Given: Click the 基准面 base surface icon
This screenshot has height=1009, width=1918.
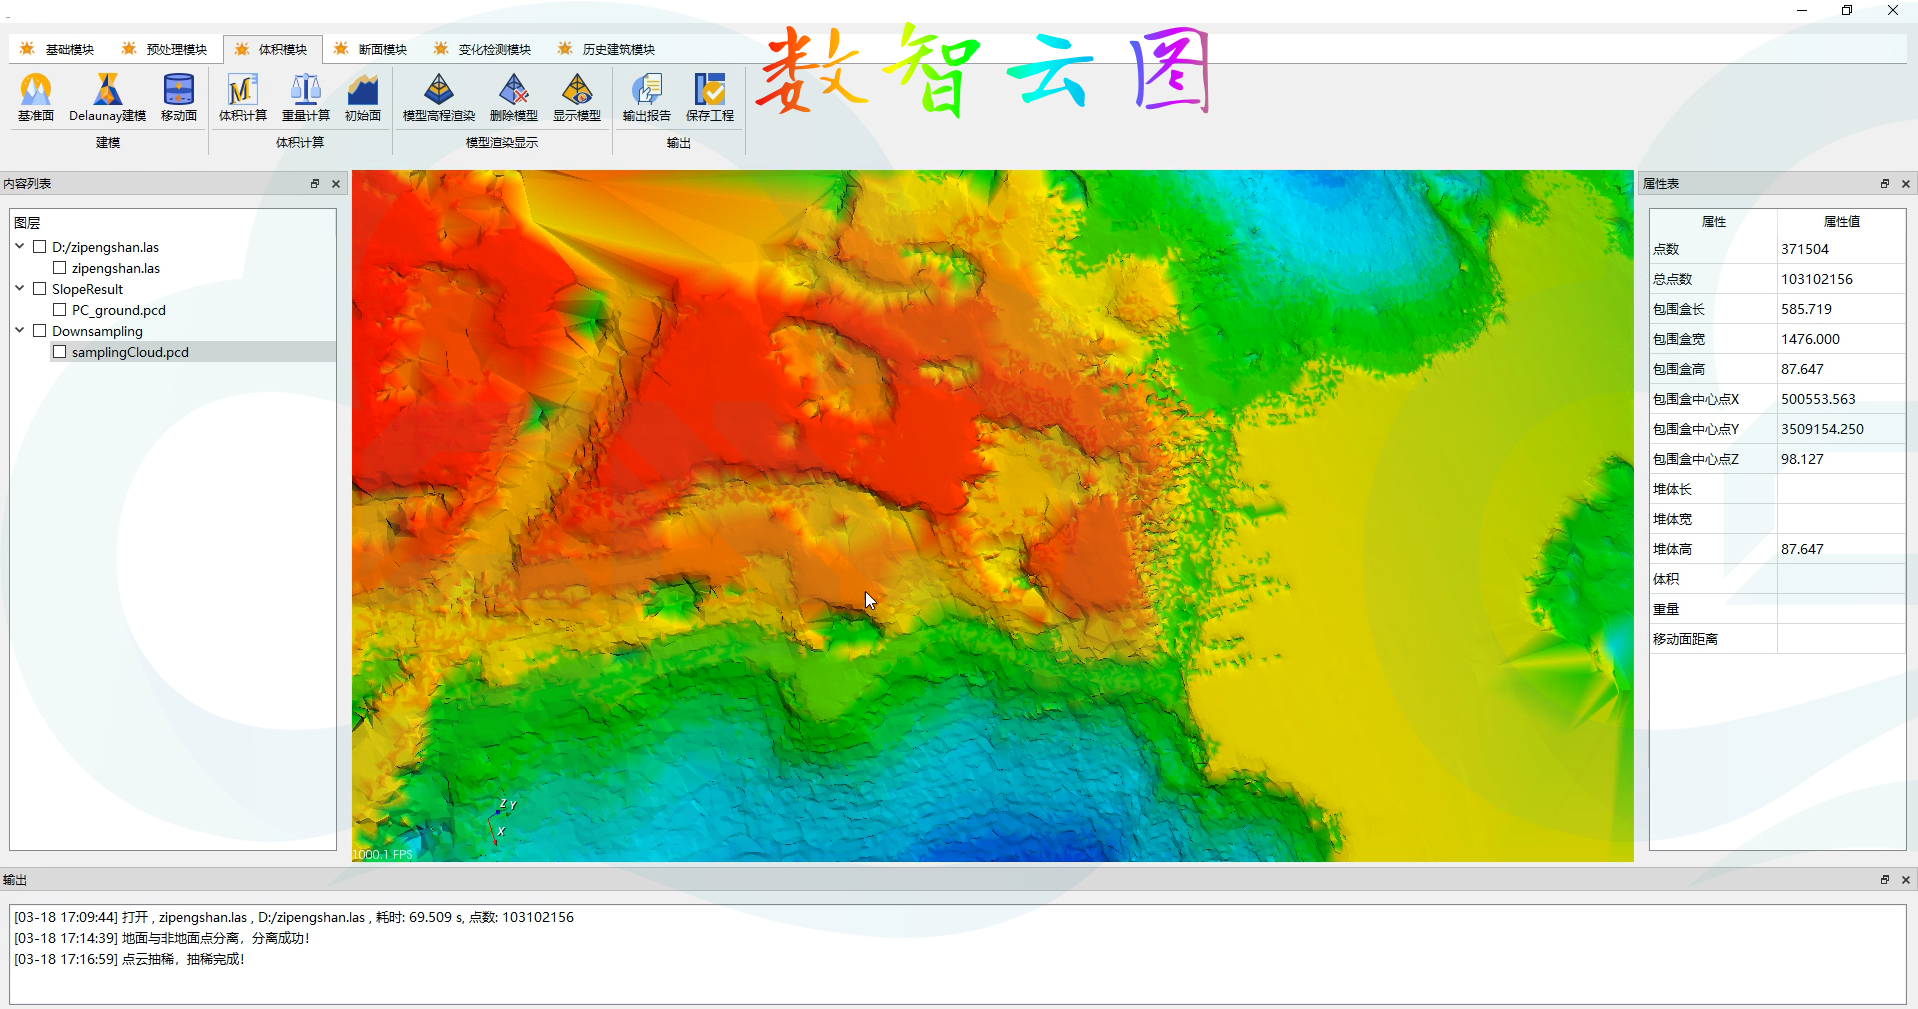Looking at the screenshot, I should point(36,91).
